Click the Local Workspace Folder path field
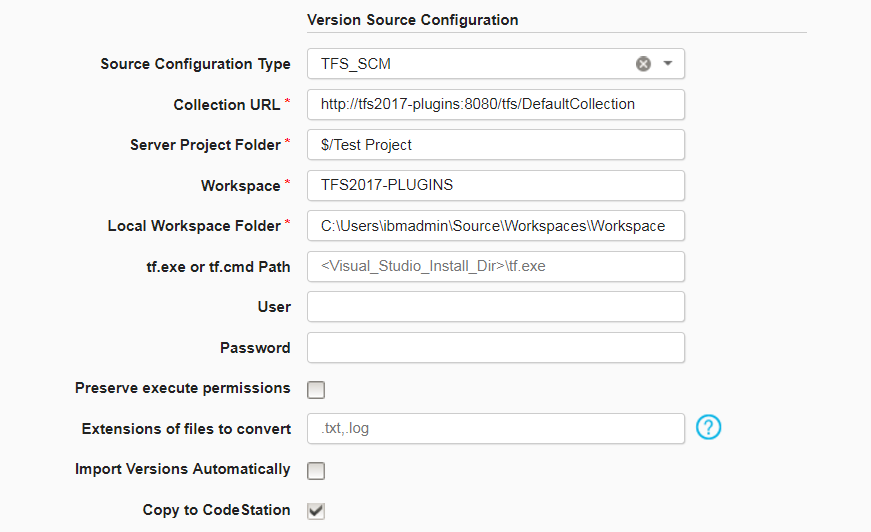Viewport: 871px width, 532px height. [495, 226]
